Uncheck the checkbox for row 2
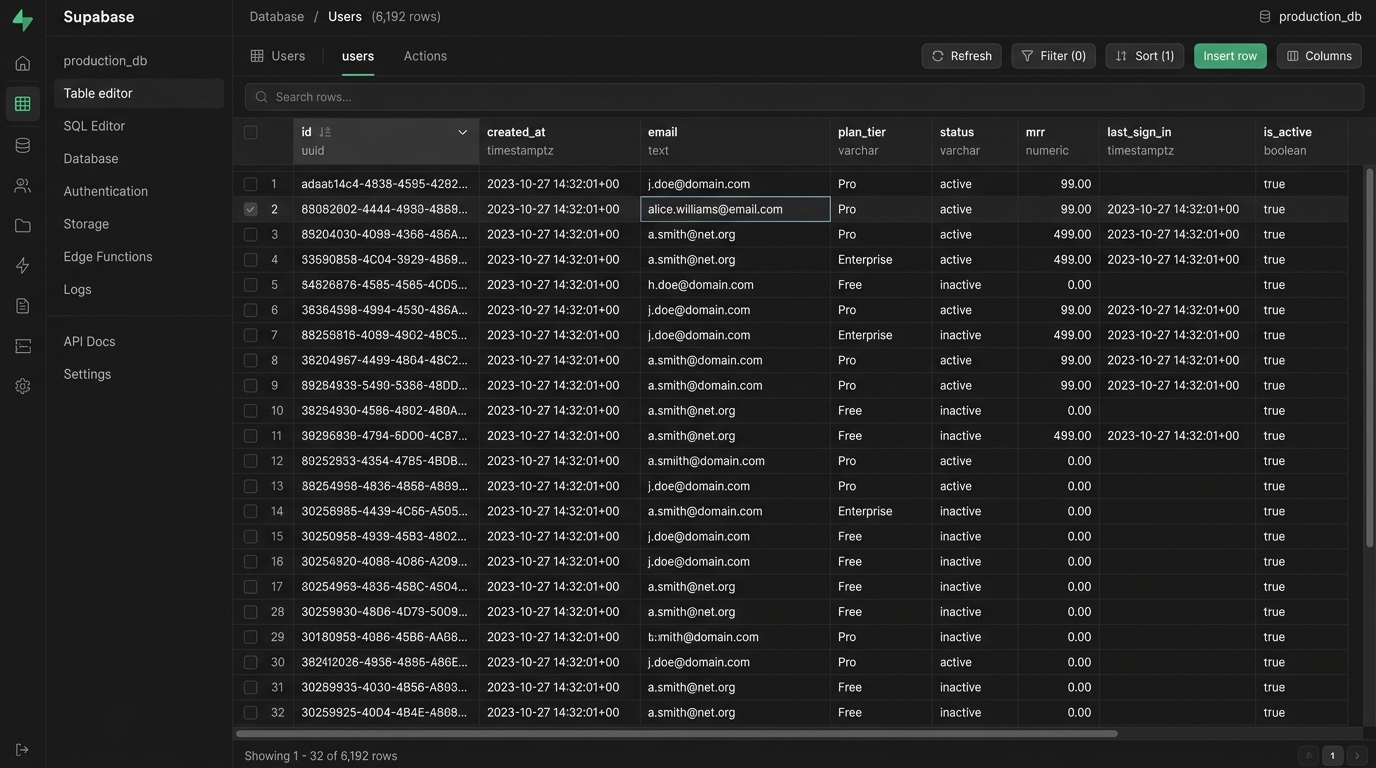1376x768 pixels. click(251, 209)
